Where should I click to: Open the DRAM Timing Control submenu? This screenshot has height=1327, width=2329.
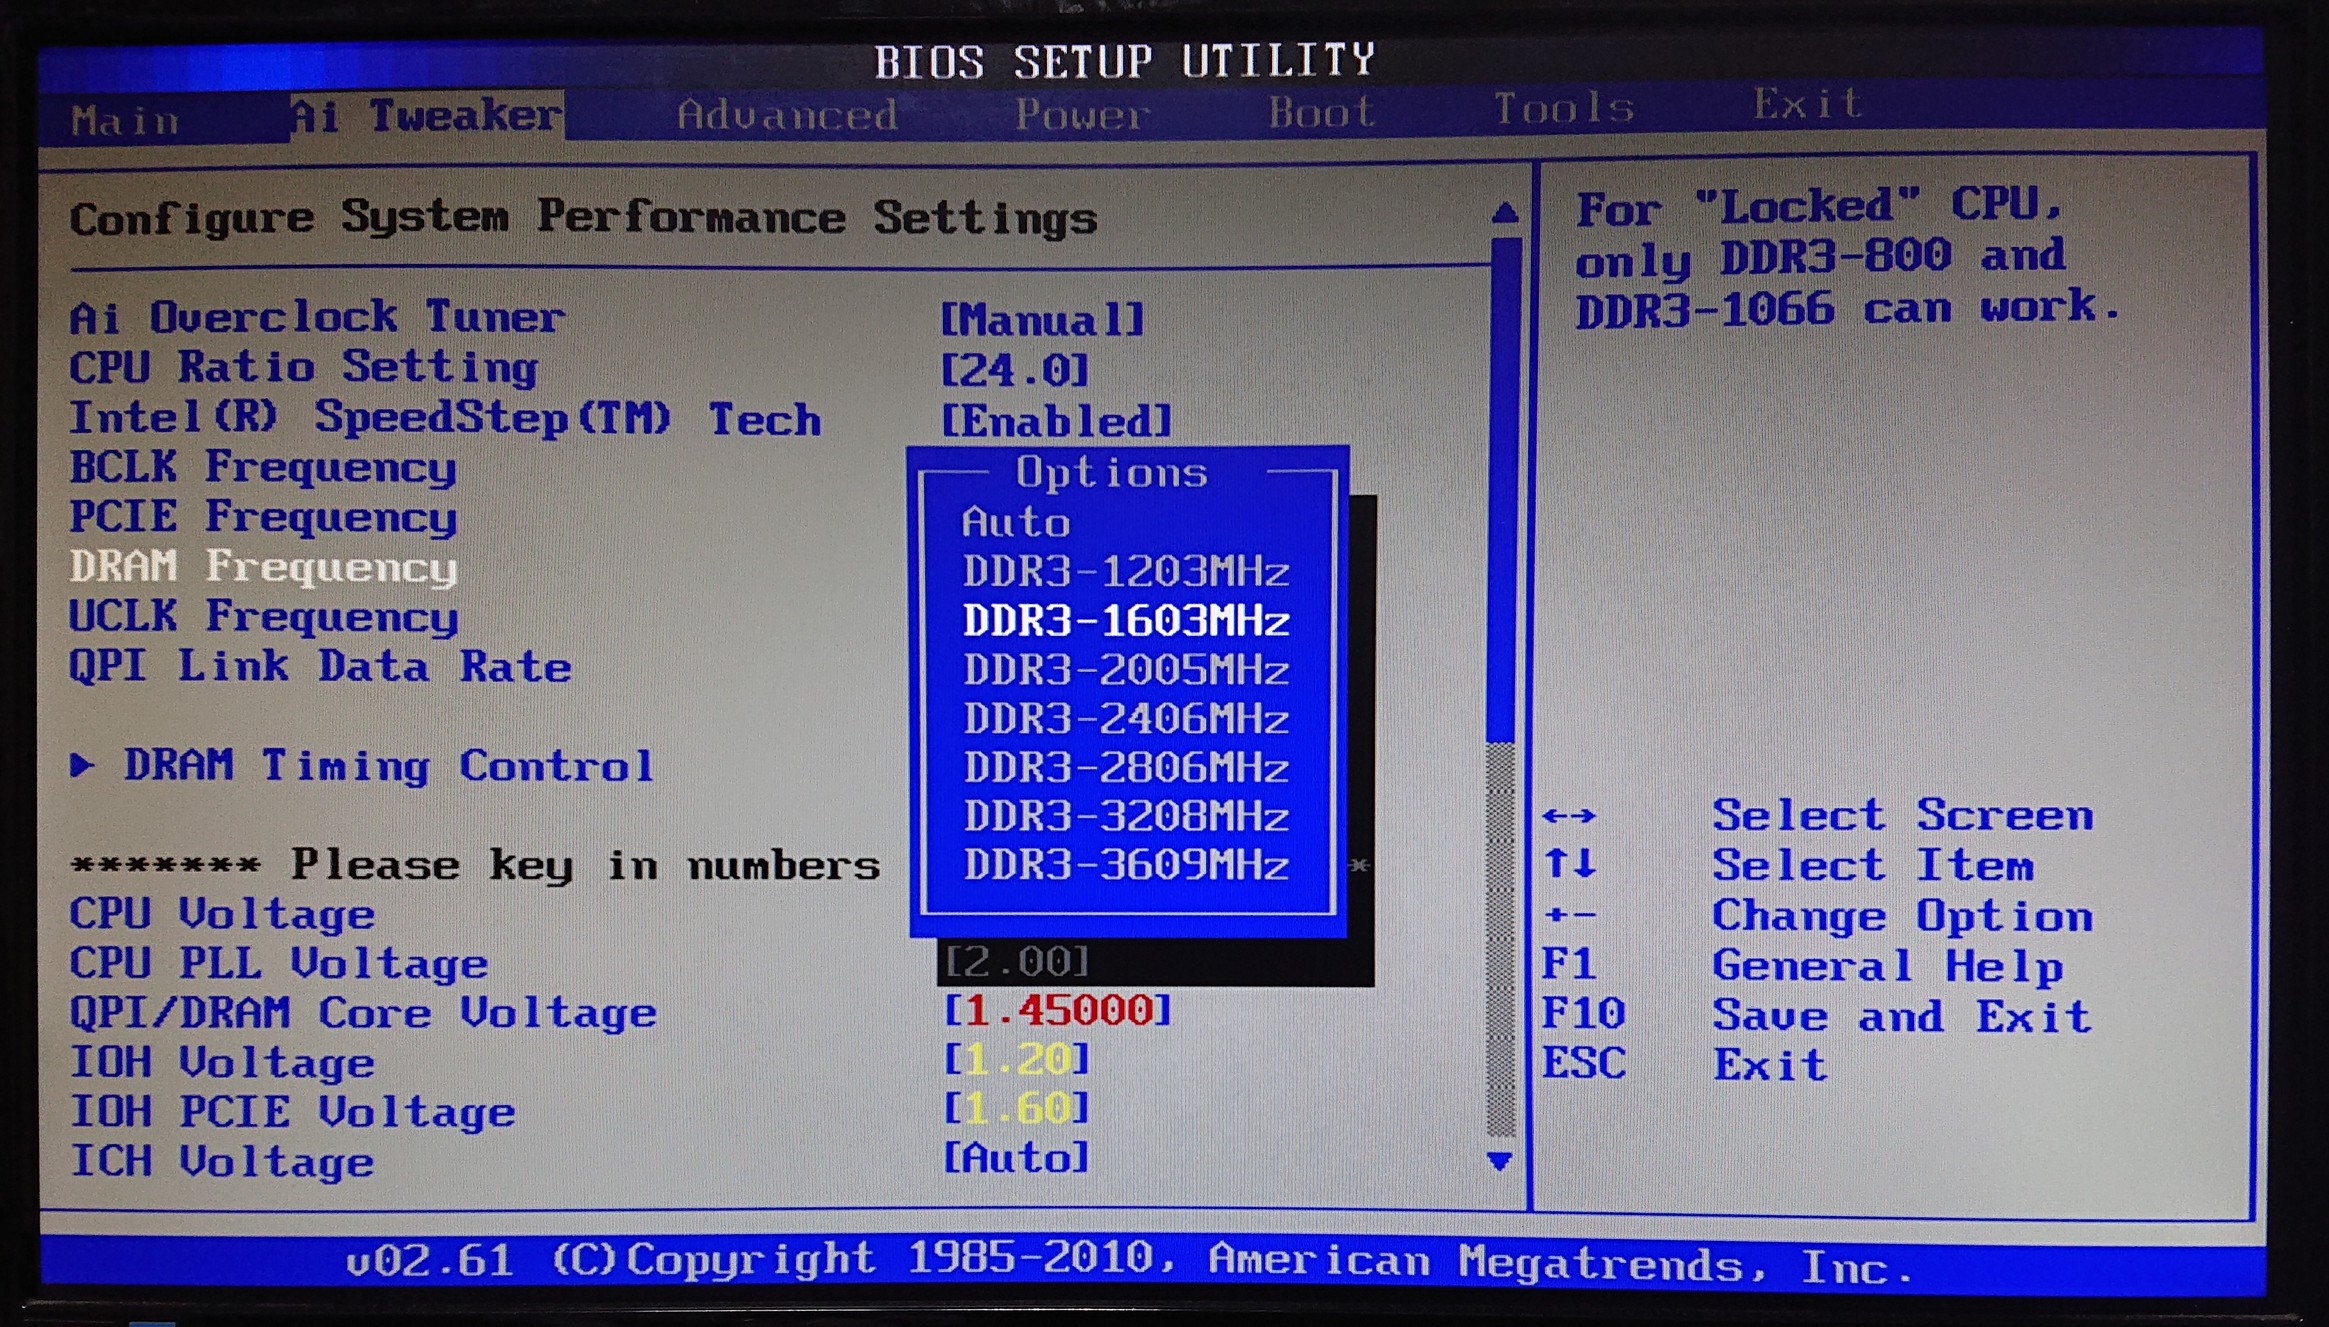388,766
